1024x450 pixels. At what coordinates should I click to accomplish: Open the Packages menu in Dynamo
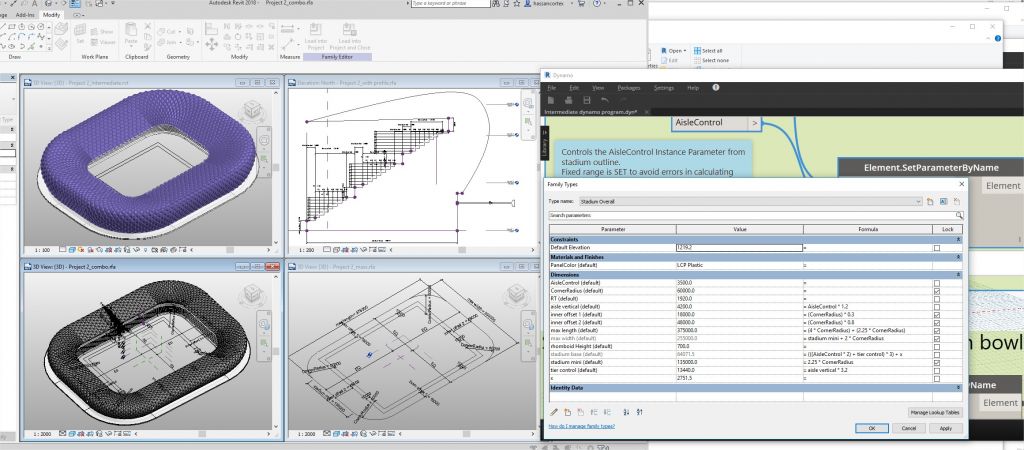click(x=629, y=88)
